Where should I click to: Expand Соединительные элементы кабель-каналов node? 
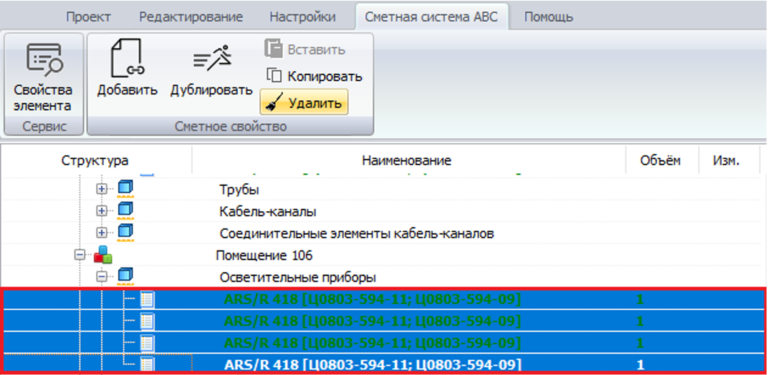(x=101, y=233)
